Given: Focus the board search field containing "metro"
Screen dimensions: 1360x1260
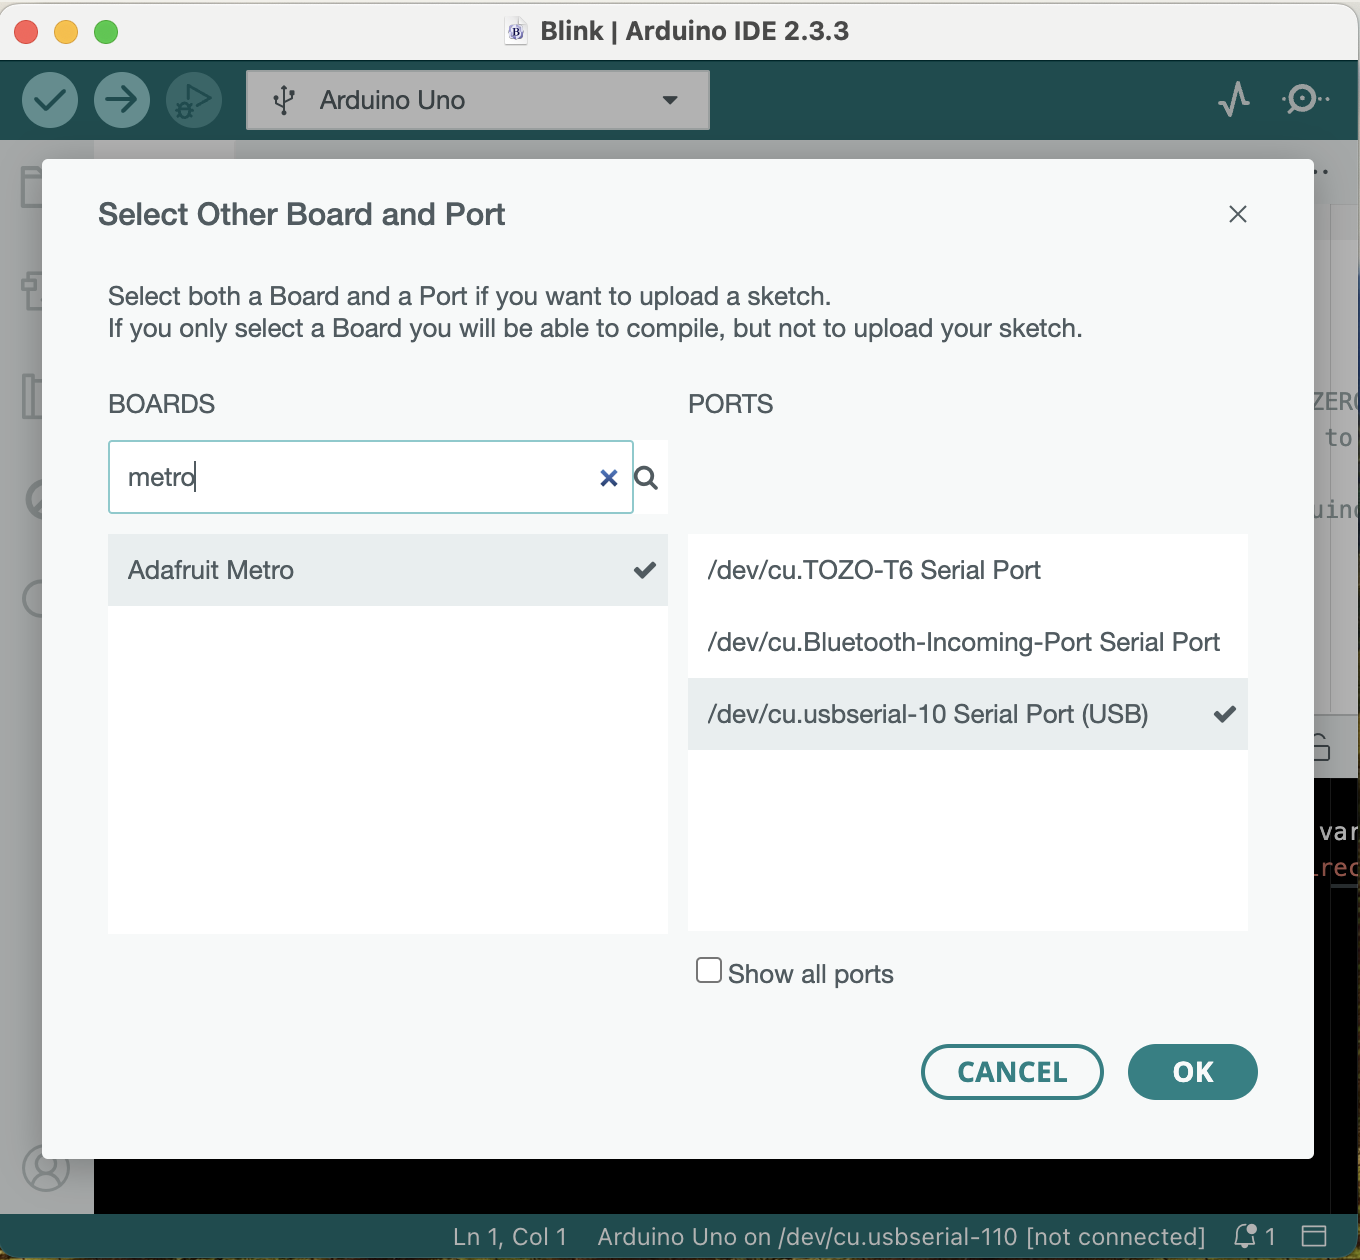Looking at the screenshot, I should click(371, 477).
